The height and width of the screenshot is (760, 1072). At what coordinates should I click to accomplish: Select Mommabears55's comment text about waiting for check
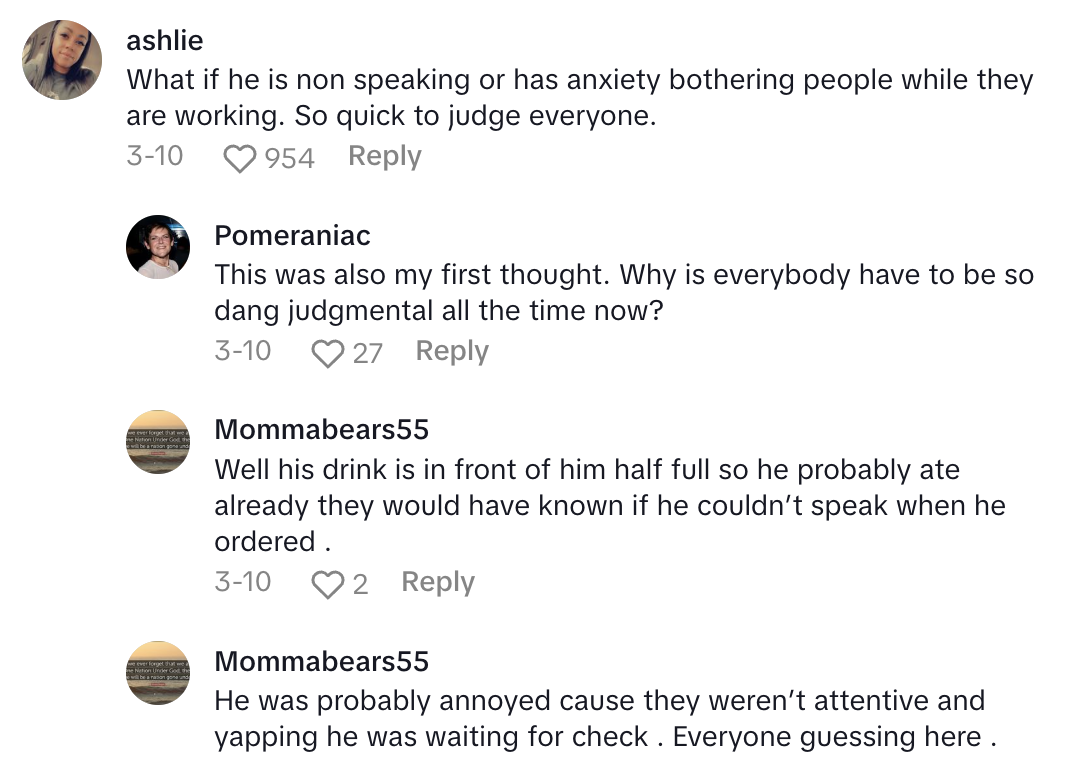click(x=606, y=719)
